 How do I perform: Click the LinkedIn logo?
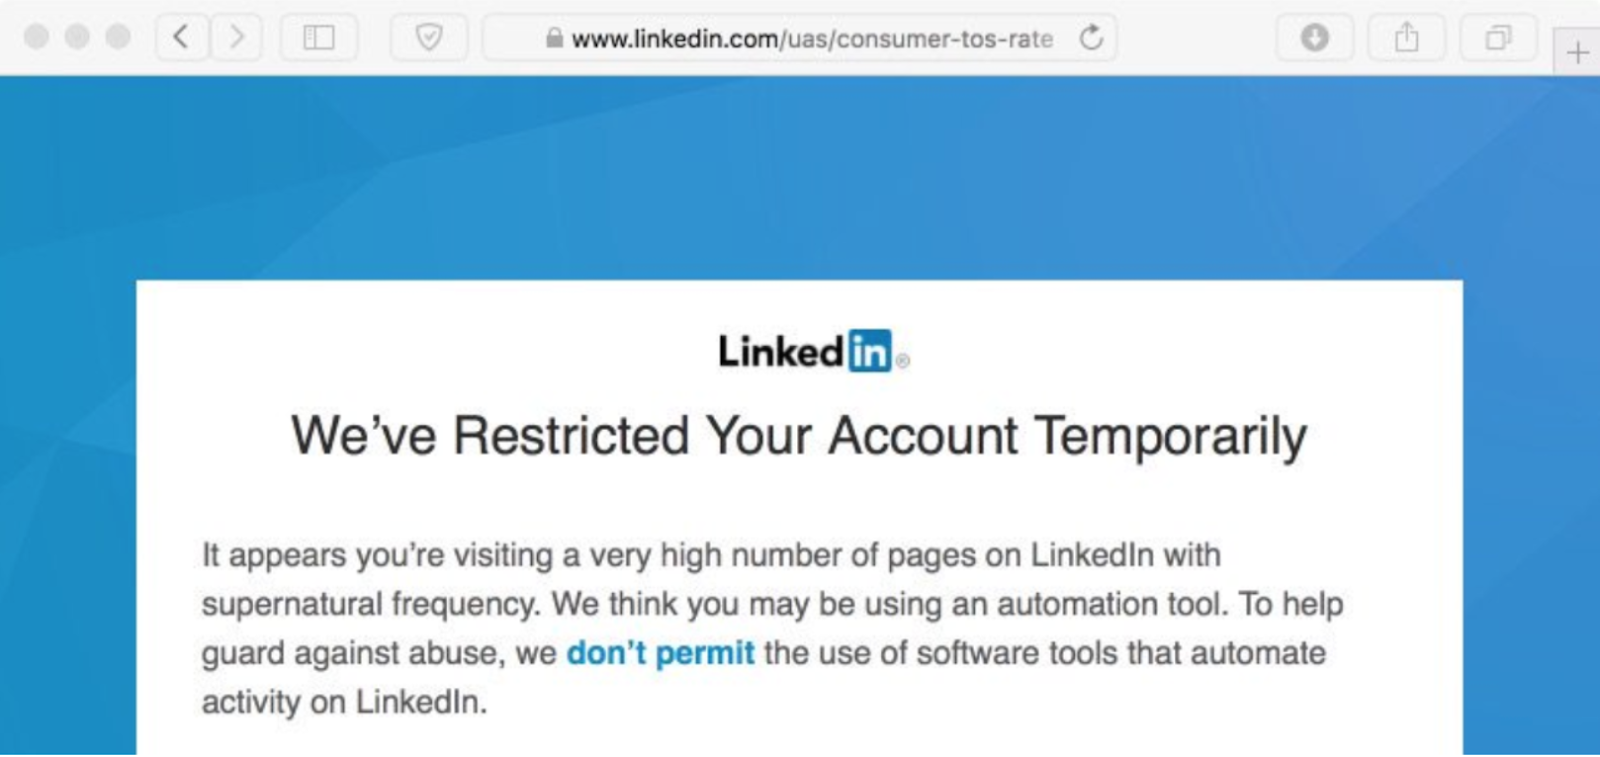(804, 352)
